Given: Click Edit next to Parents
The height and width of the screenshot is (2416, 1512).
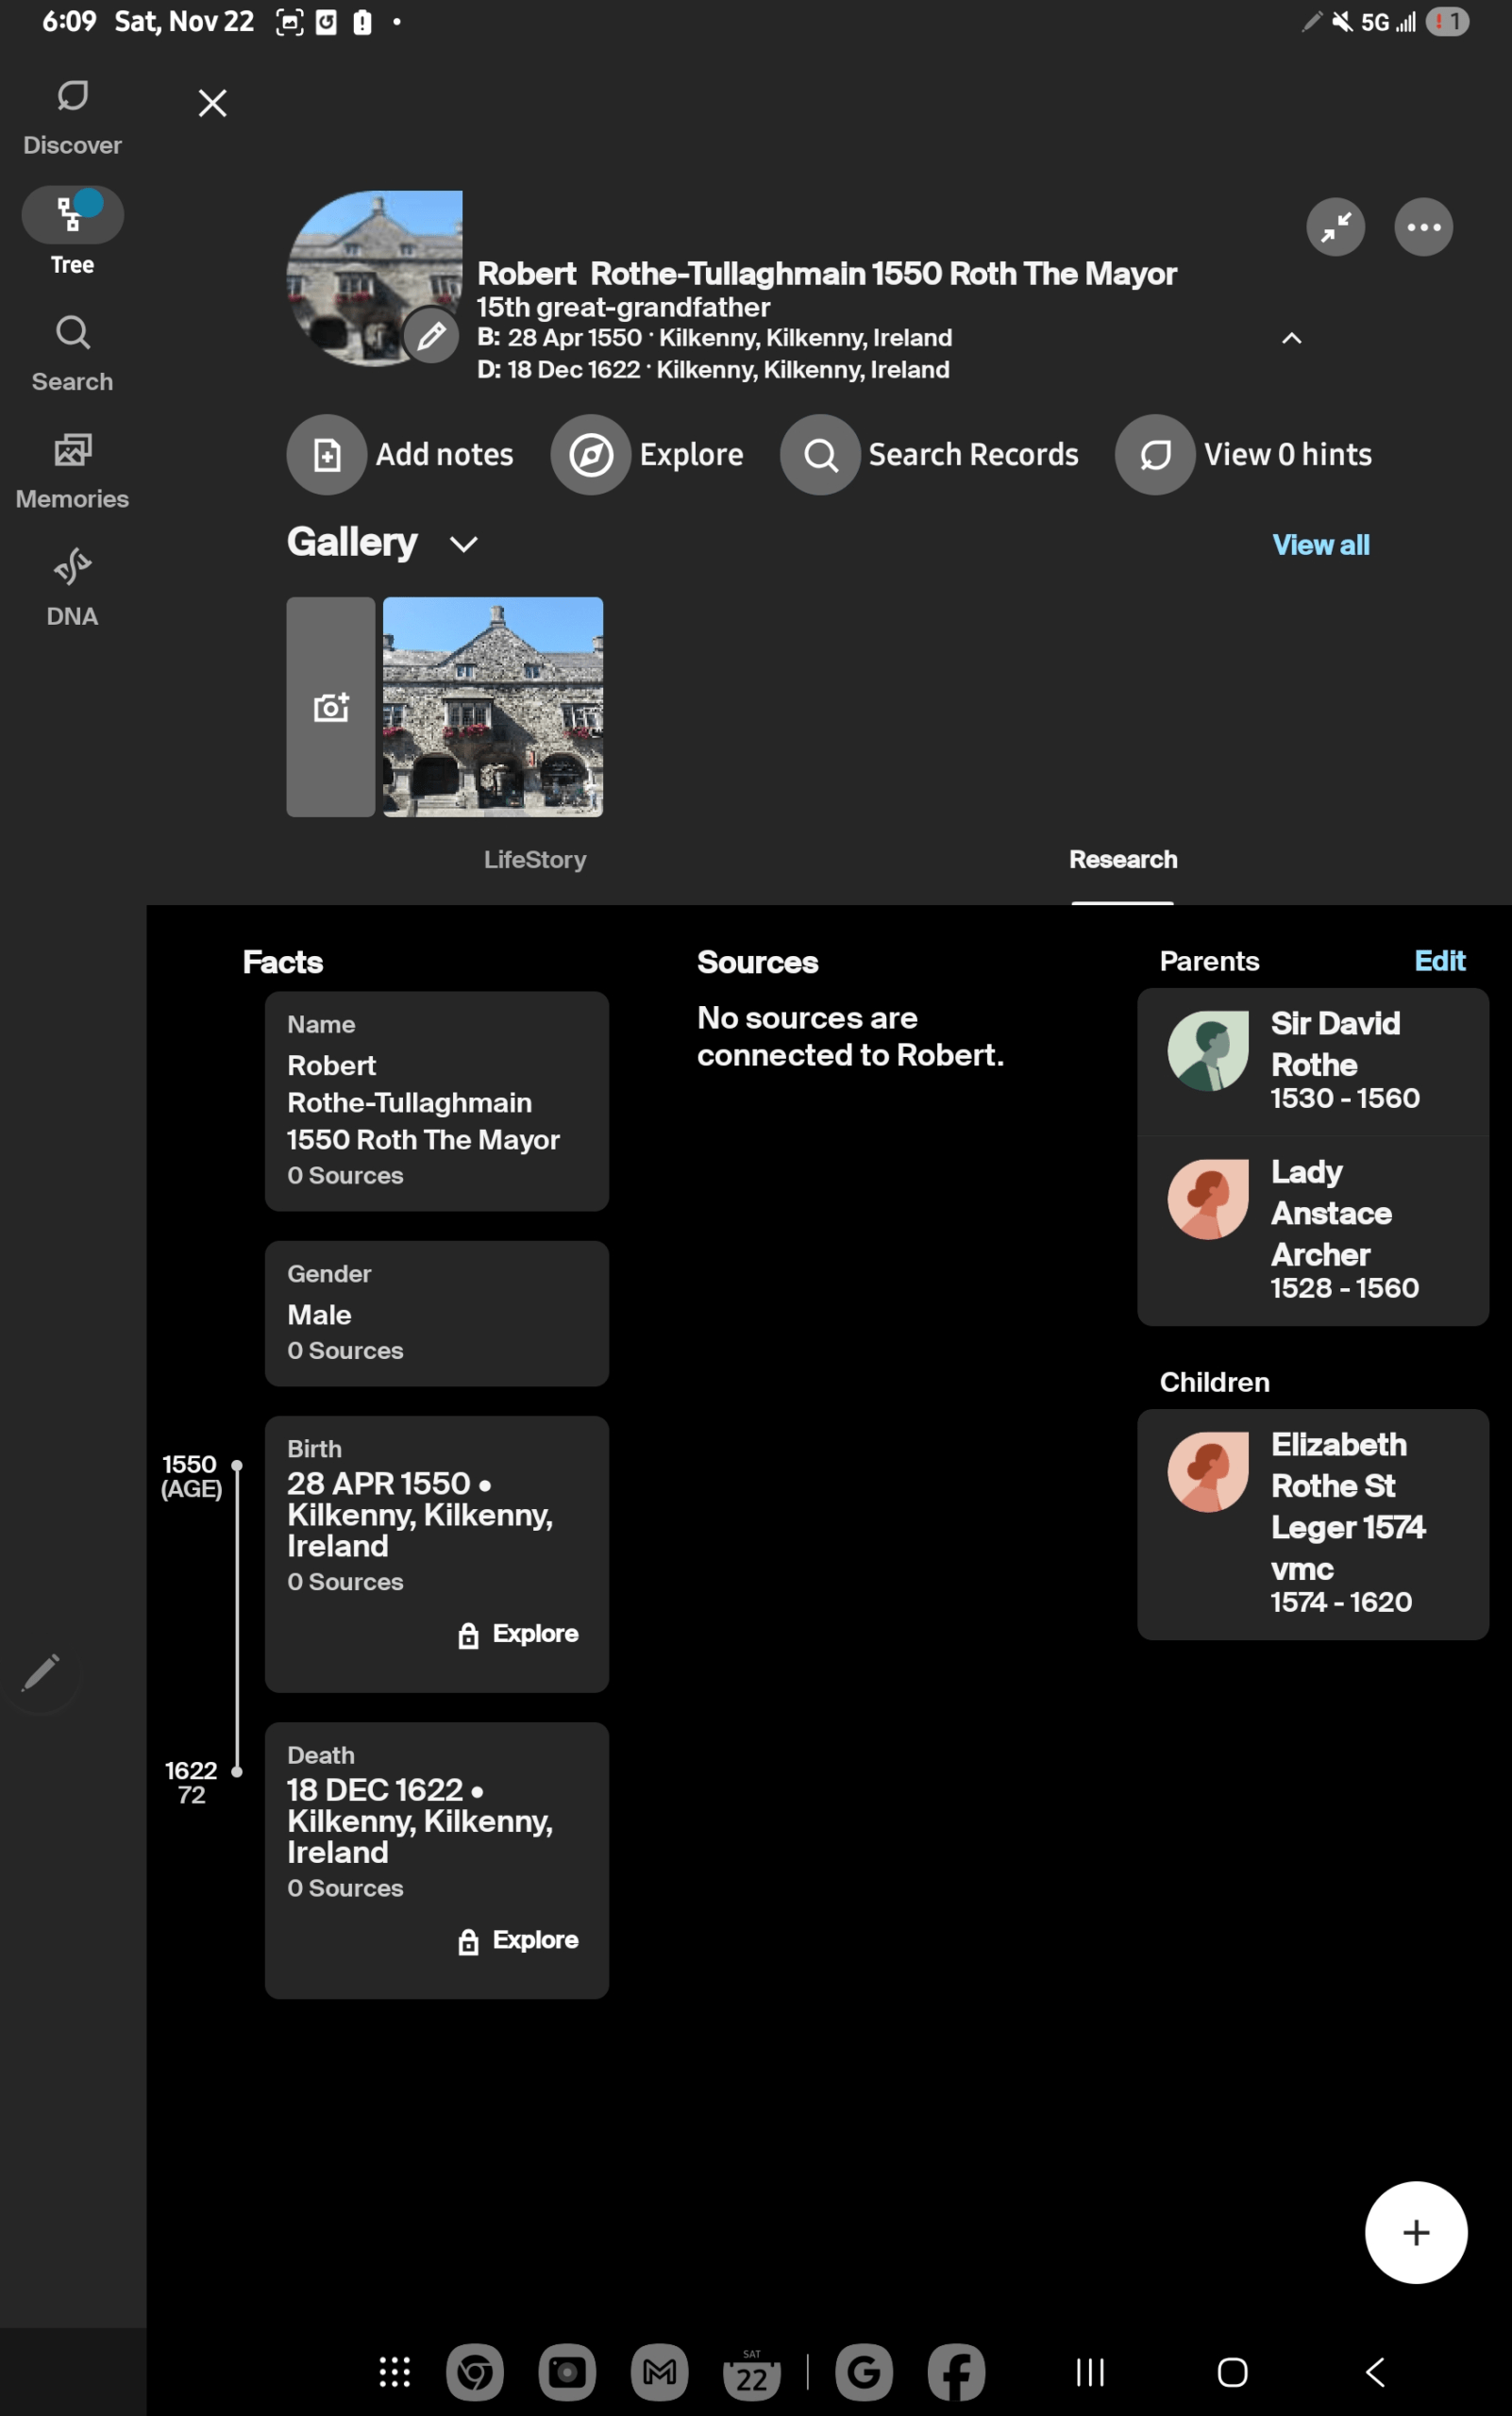Looking at the screenshot, I should click(1440, 961).
